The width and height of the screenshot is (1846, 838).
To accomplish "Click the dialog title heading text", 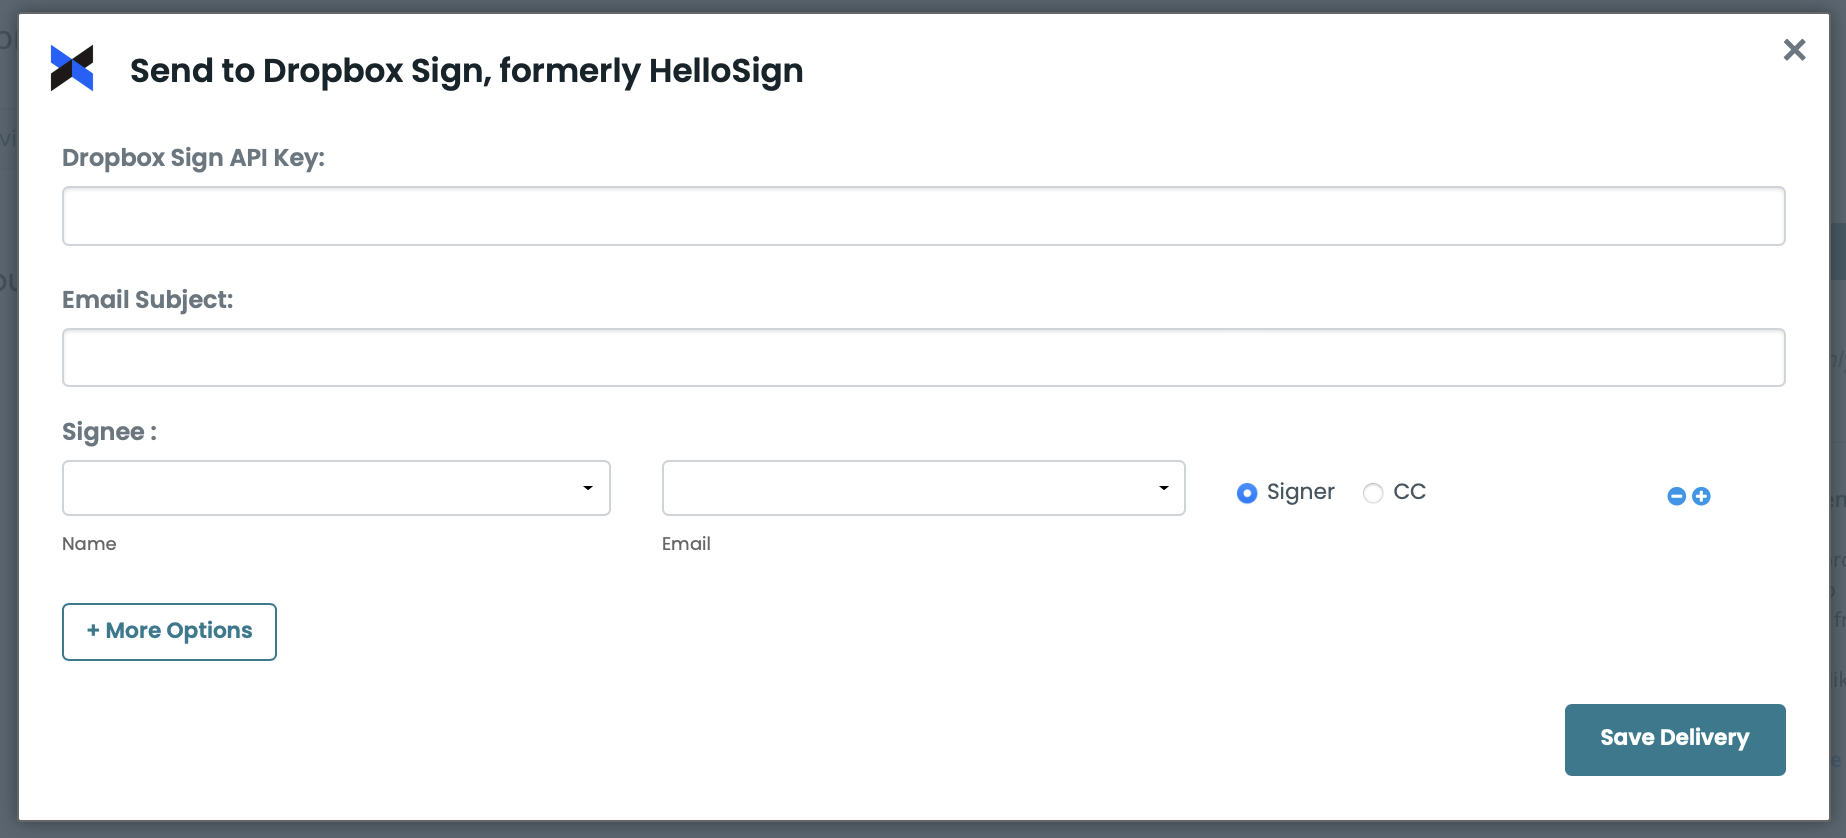I will pyautogui.click(x=466, y=71).
